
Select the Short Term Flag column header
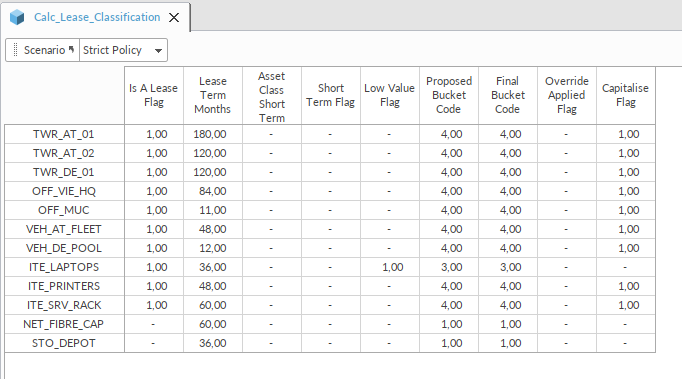(x=331, y=95)
